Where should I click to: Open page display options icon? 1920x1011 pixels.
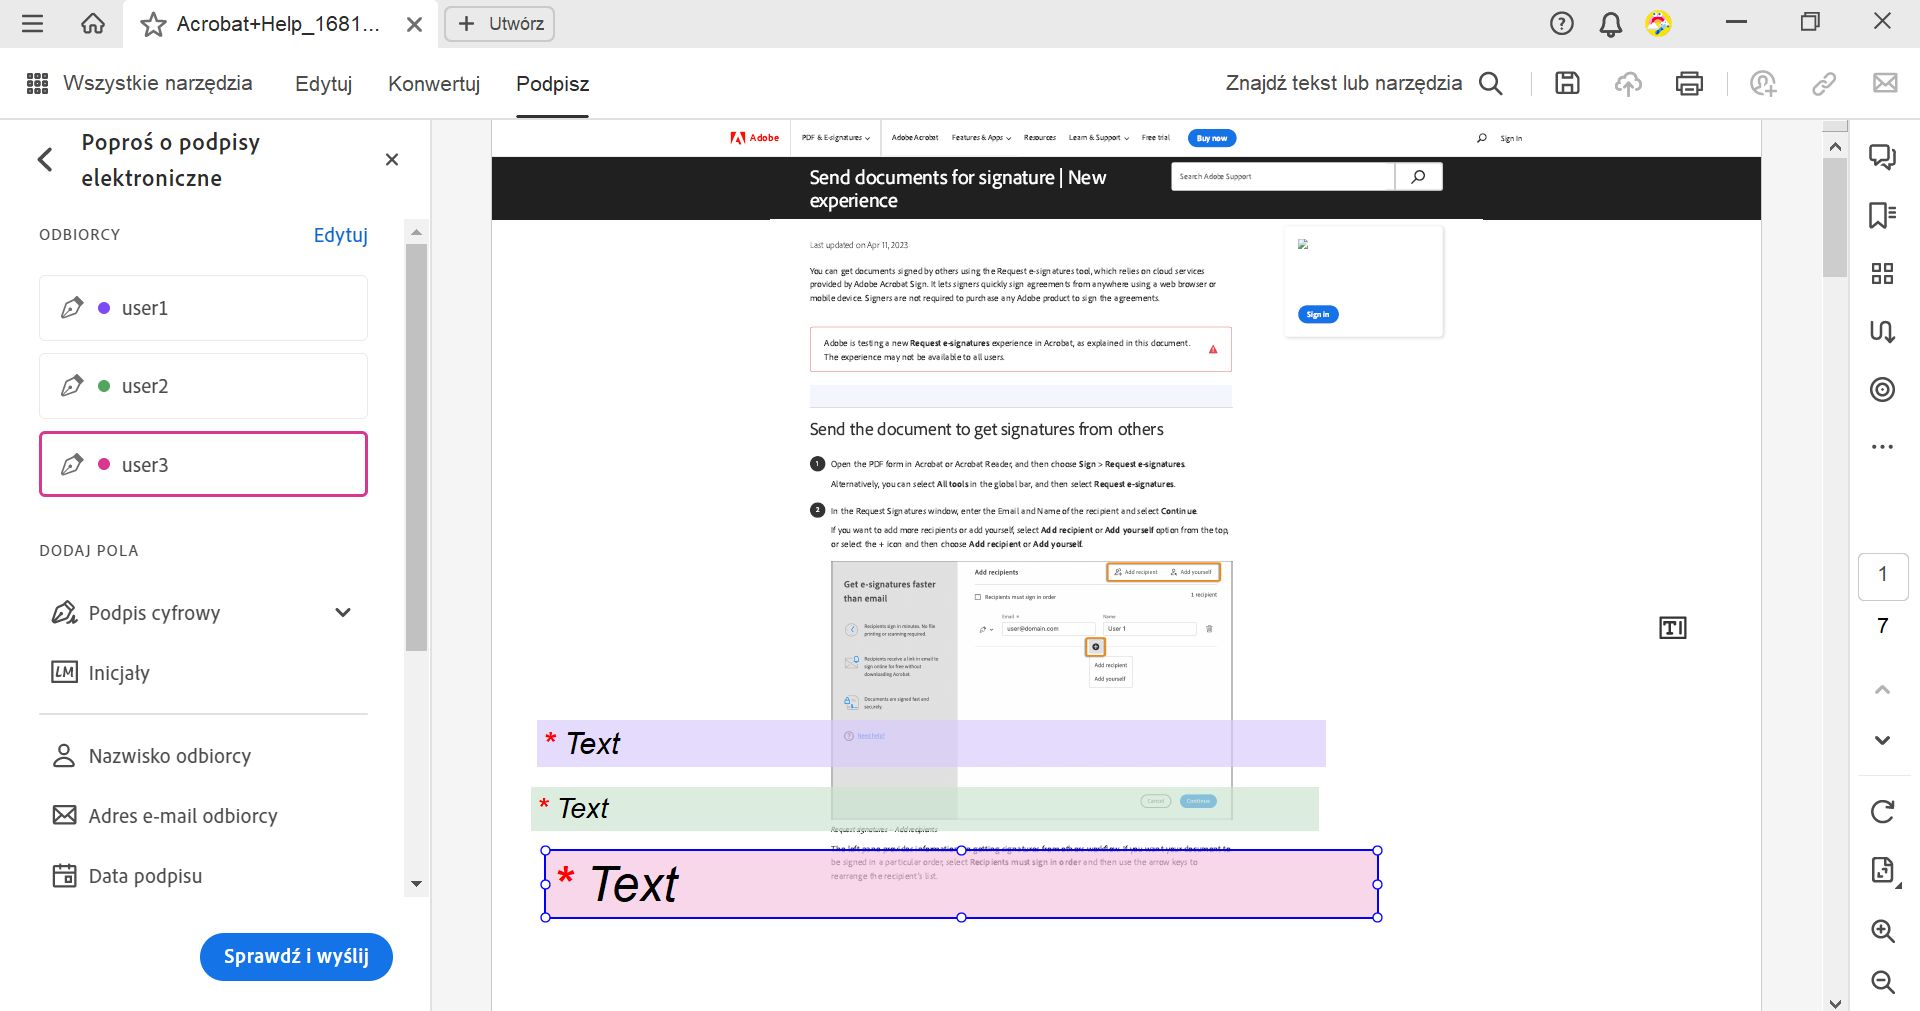point(1883,870)
